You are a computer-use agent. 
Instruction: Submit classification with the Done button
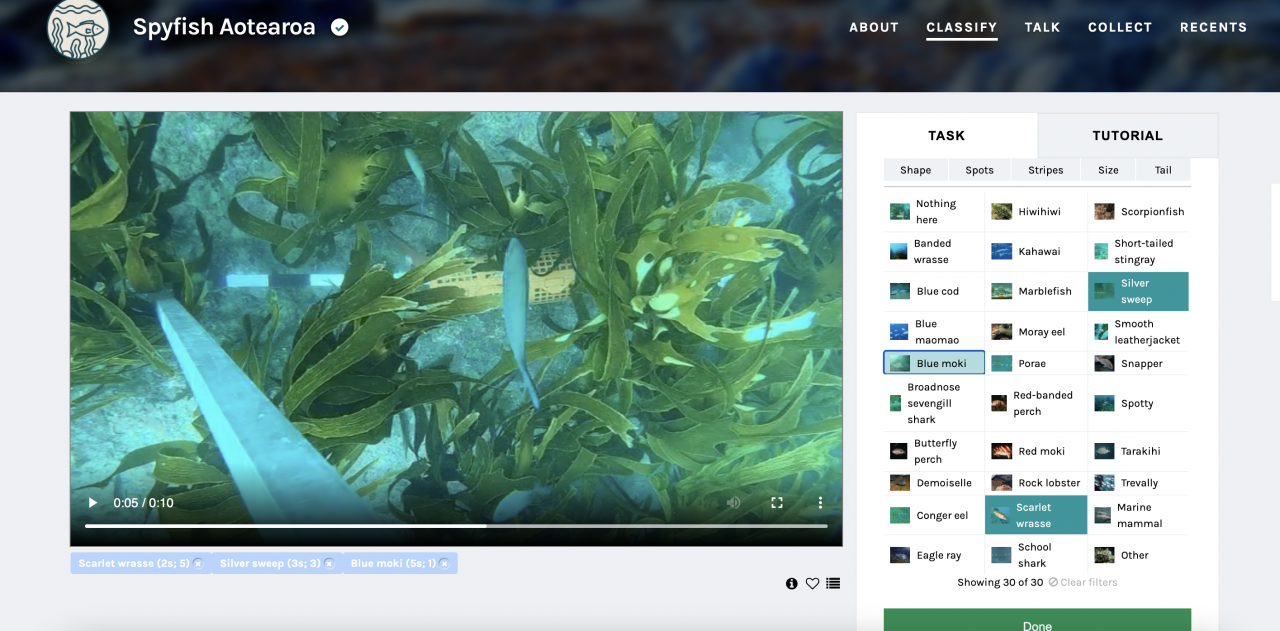pyautogui.click(x=1037, y=620)
